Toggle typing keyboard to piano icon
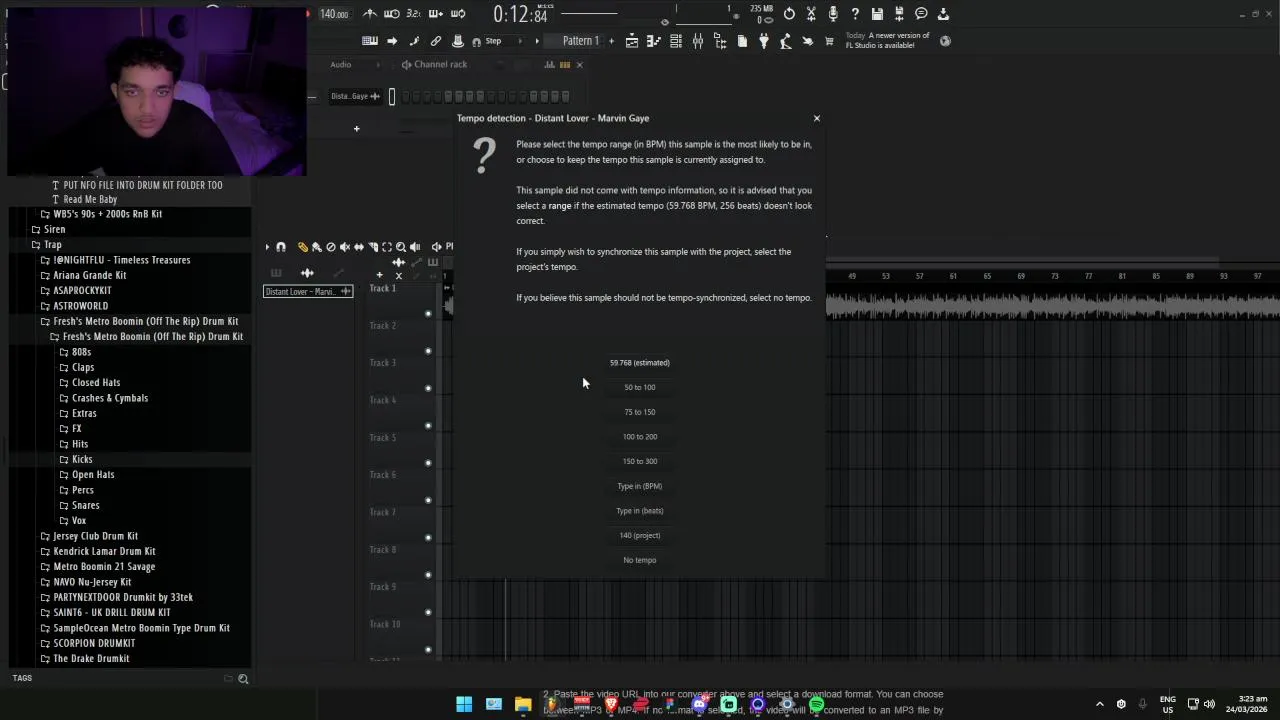 [370, 41]
